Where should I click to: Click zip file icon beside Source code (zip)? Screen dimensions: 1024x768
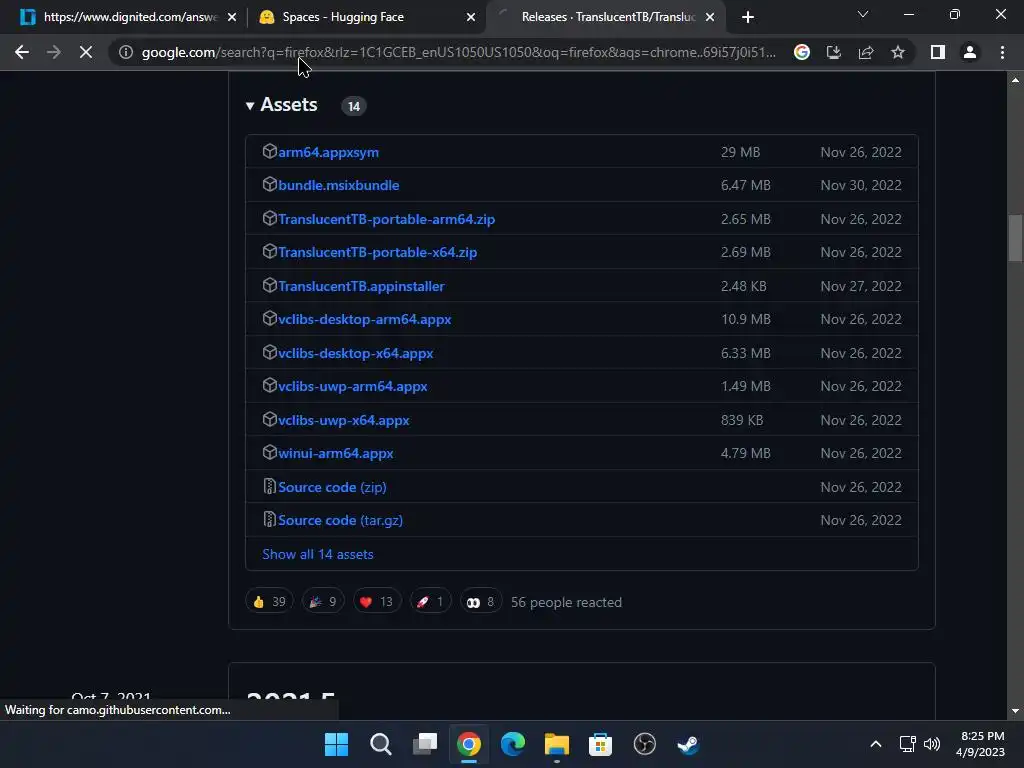tap(269, 487)
